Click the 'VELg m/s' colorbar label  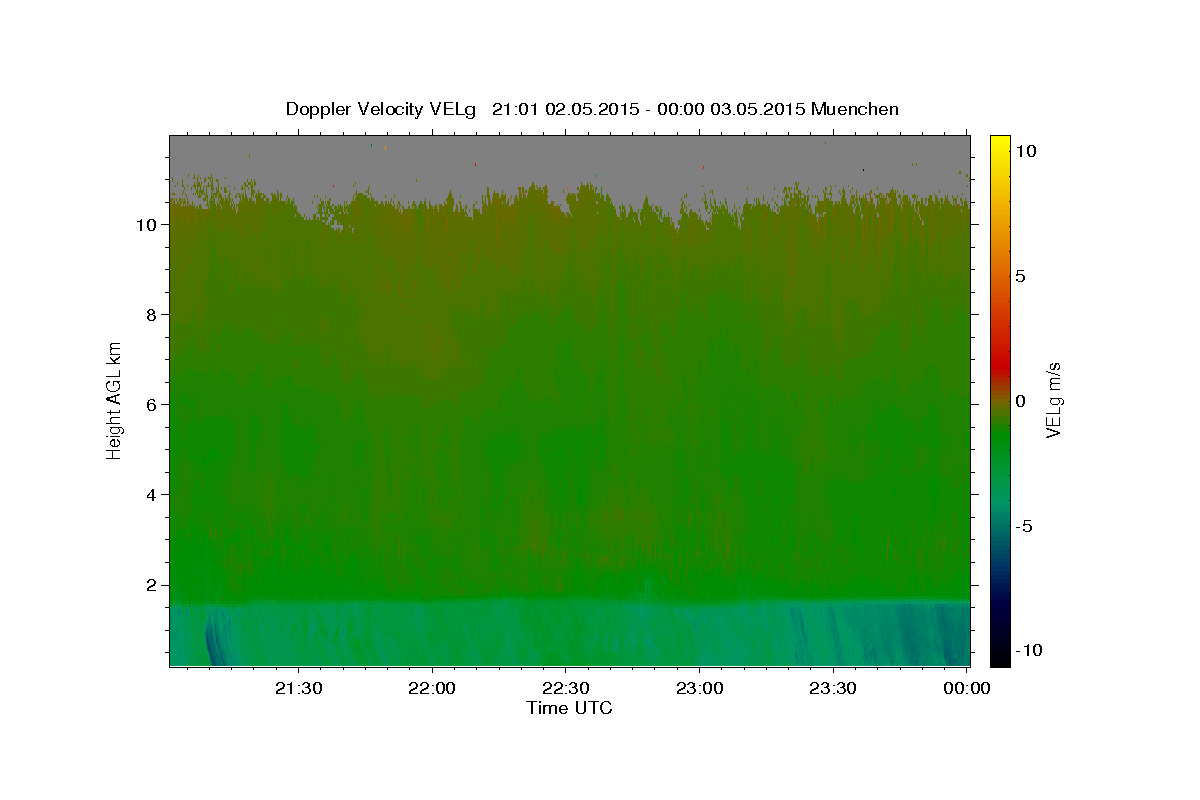(x=1053, y=399)
